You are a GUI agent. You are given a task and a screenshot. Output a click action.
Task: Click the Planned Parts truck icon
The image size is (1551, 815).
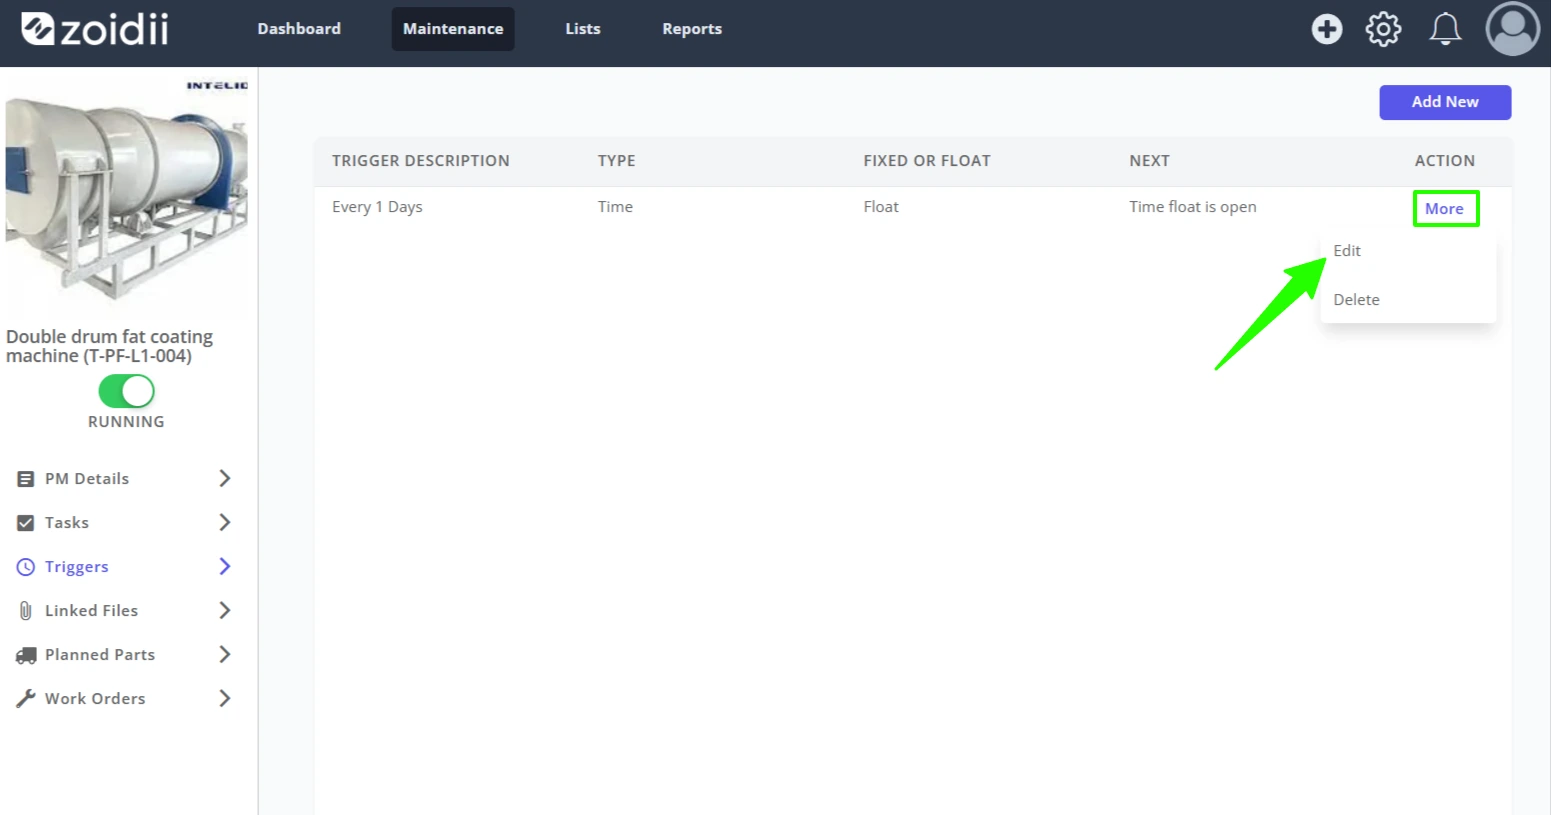click(26, 655)
